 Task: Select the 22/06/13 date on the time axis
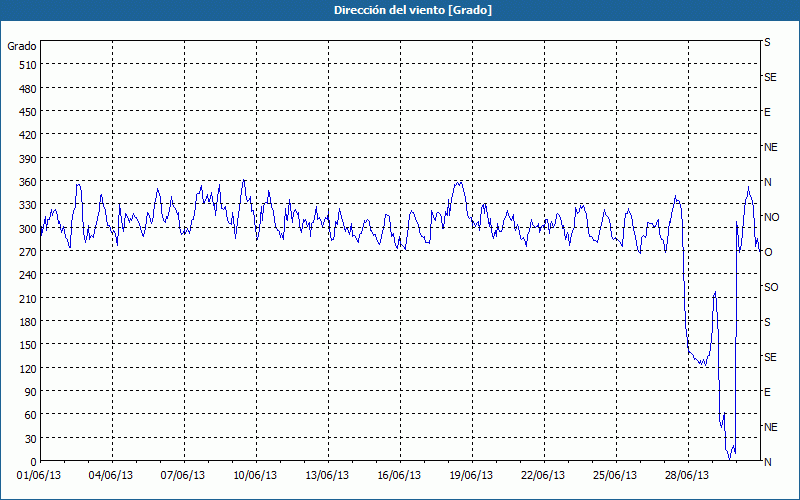pyautogui.click(x=543, y=476)
